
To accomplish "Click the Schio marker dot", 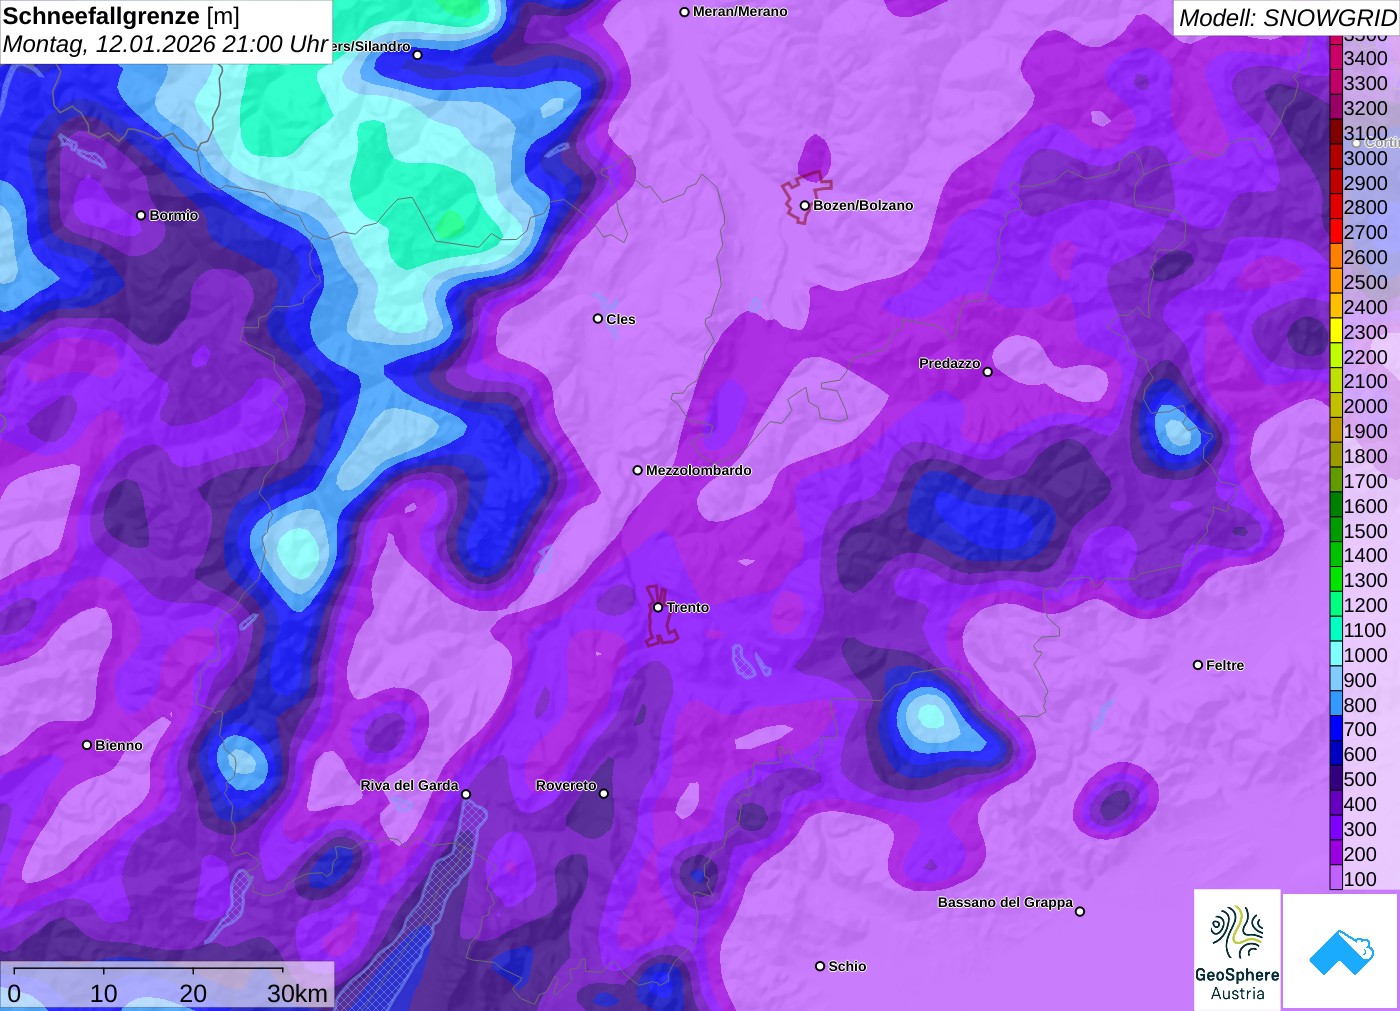I will (x=820, y=966).
